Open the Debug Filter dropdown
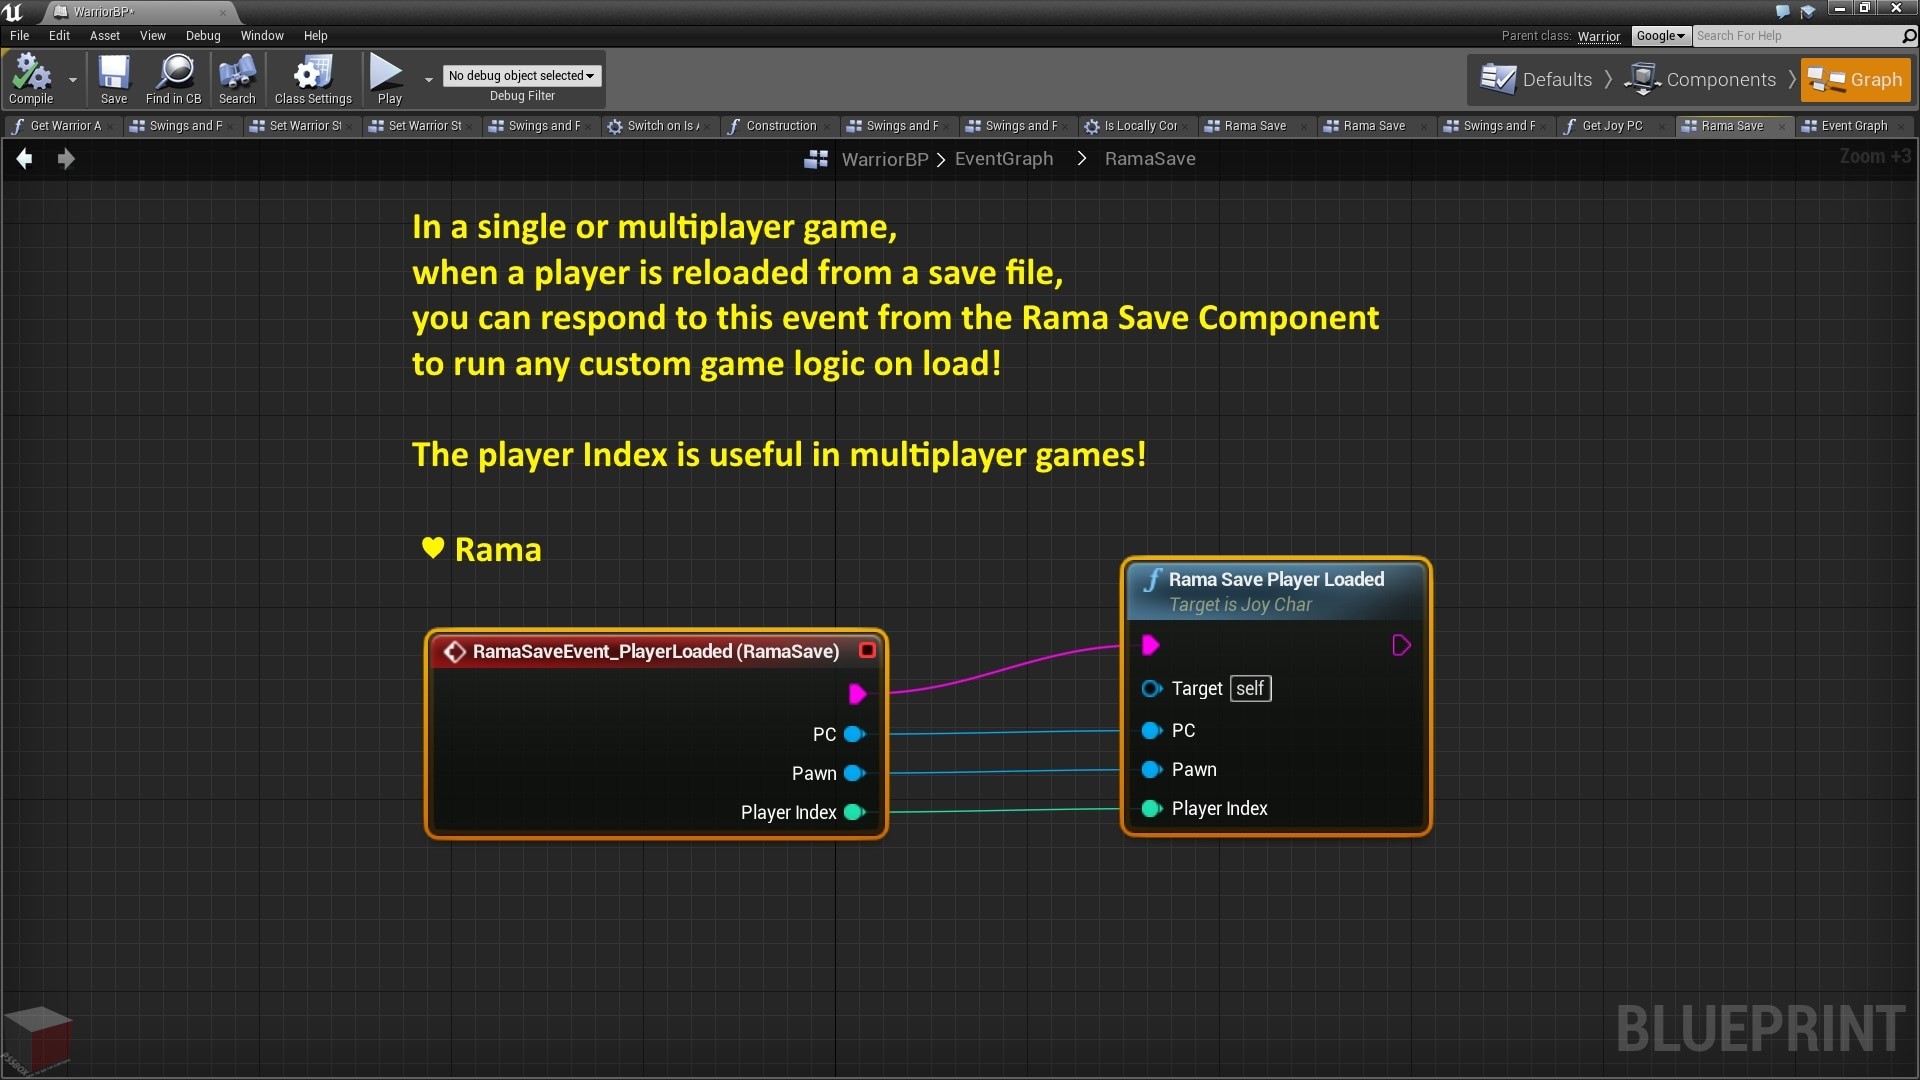The height and width of the screenshot is (1080, 1920). tap(520, 75)
